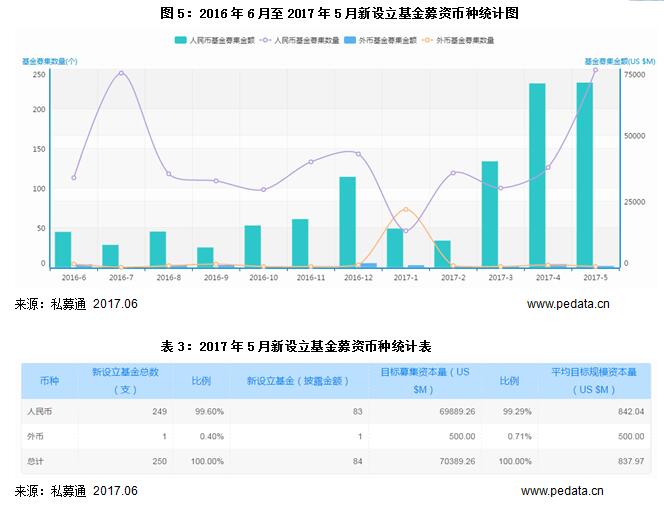The image size is (664, 505).
Task: Click the cell value 842.04
Action: coord(631,411)
